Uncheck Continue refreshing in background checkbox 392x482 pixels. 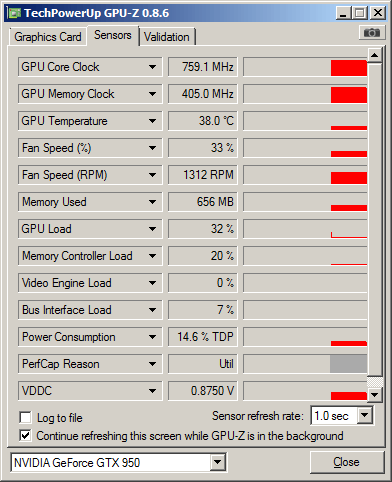click(x=26, y=436)
